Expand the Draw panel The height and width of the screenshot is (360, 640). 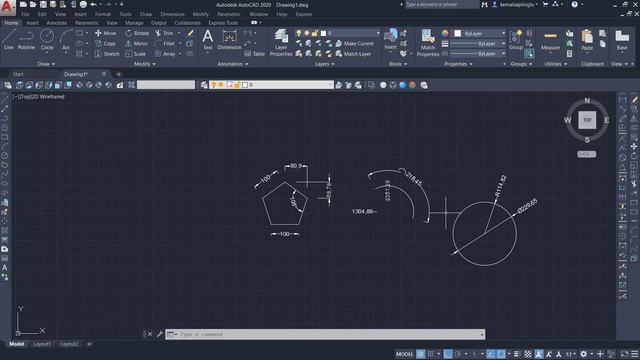click(x=46, y=64)
